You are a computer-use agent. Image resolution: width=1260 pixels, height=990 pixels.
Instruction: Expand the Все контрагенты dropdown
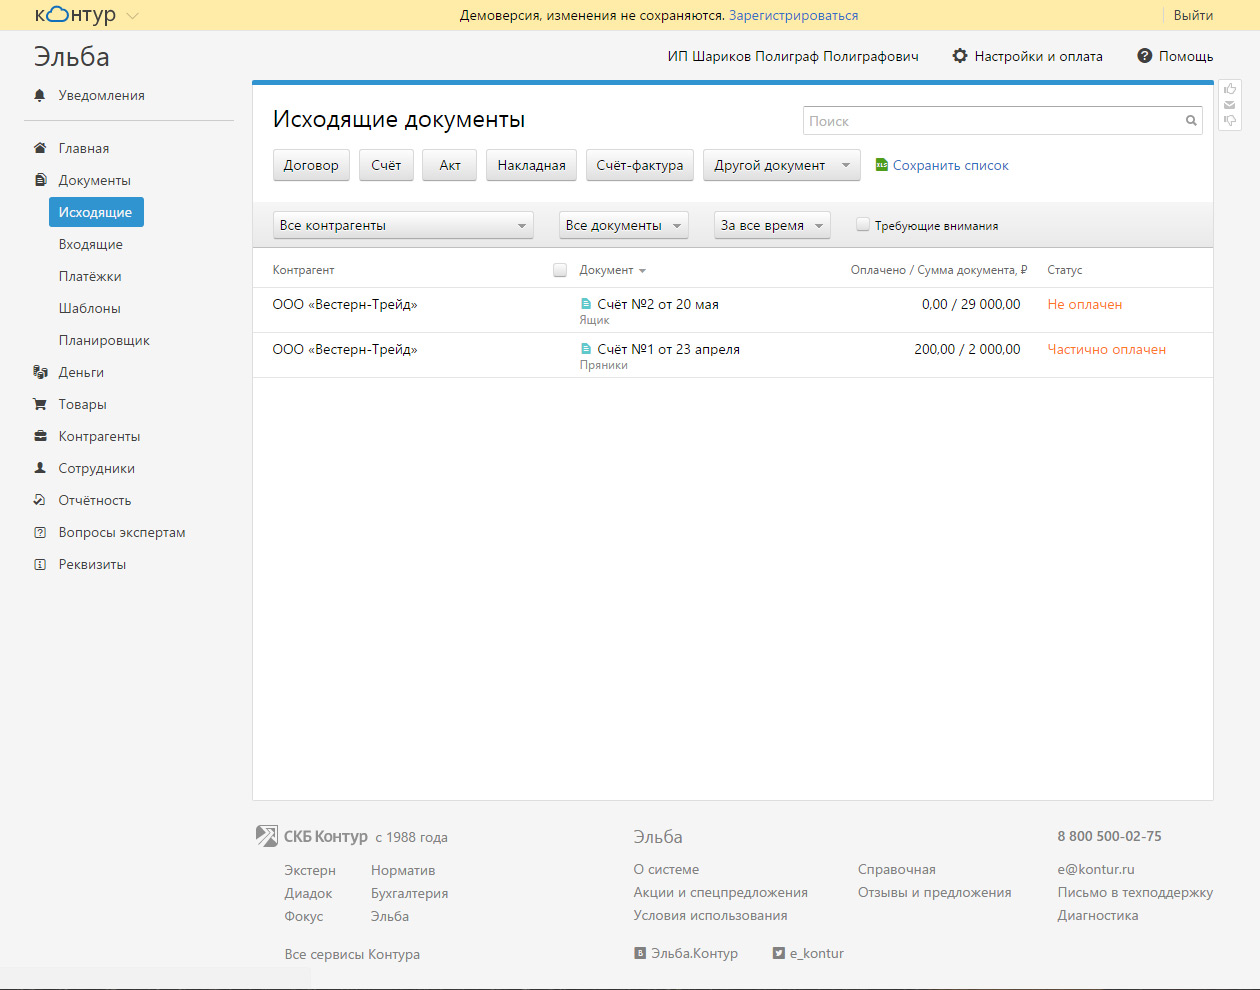(402, 225)
